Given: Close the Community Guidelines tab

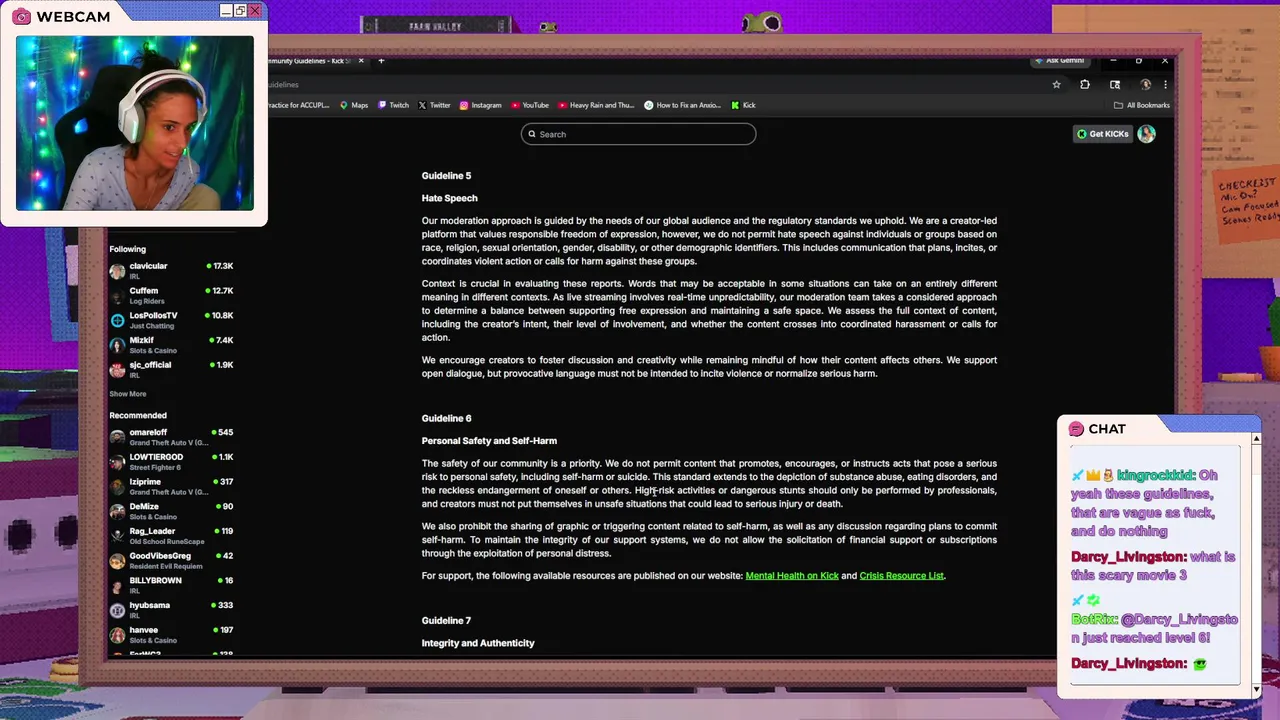Looking at the screenshot, I should 361,61.
